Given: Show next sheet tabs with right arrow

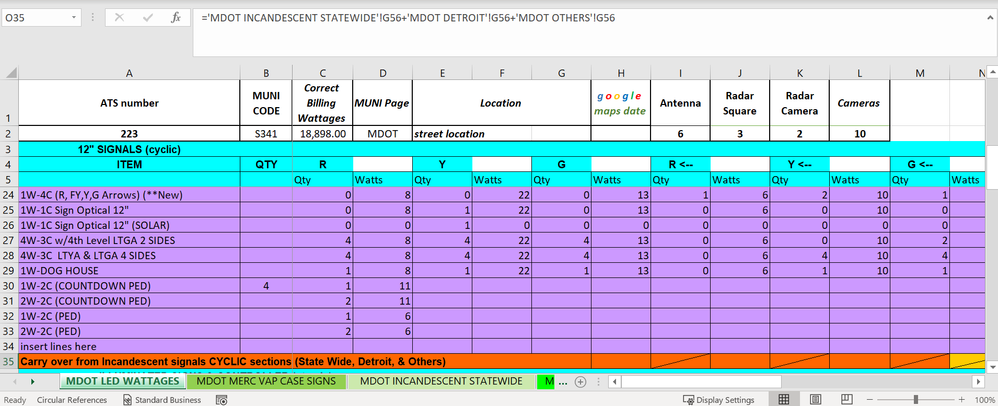Looking at the screenshot, I should 32,382.
